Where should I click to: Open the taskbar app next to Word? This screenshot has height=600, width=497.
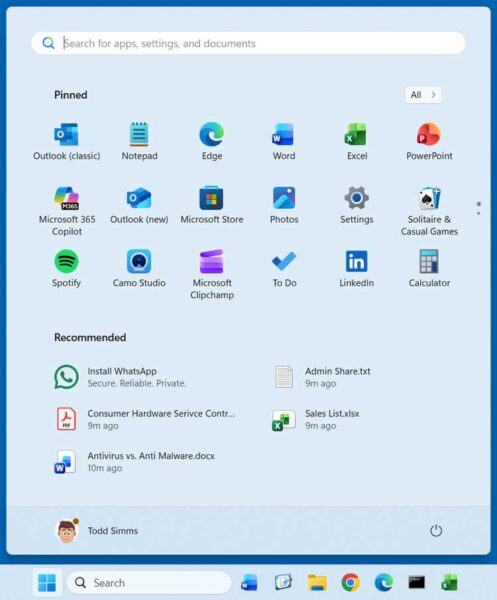283,583
